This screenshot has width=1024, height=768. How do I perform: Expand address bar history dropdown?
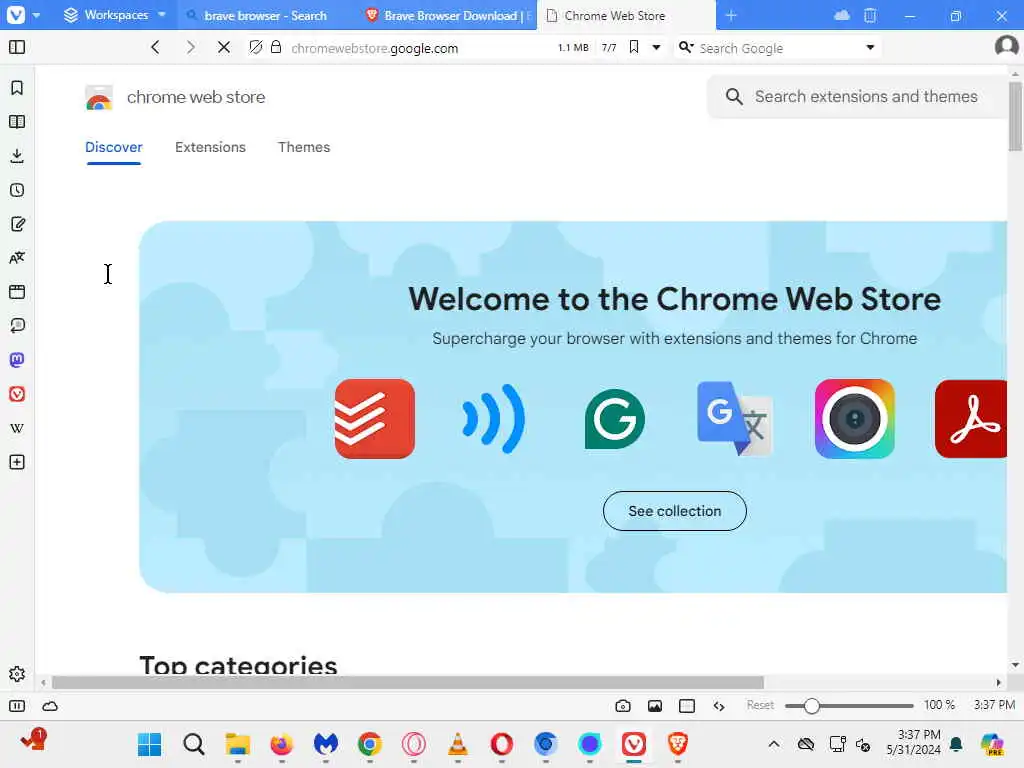[656, 47]
